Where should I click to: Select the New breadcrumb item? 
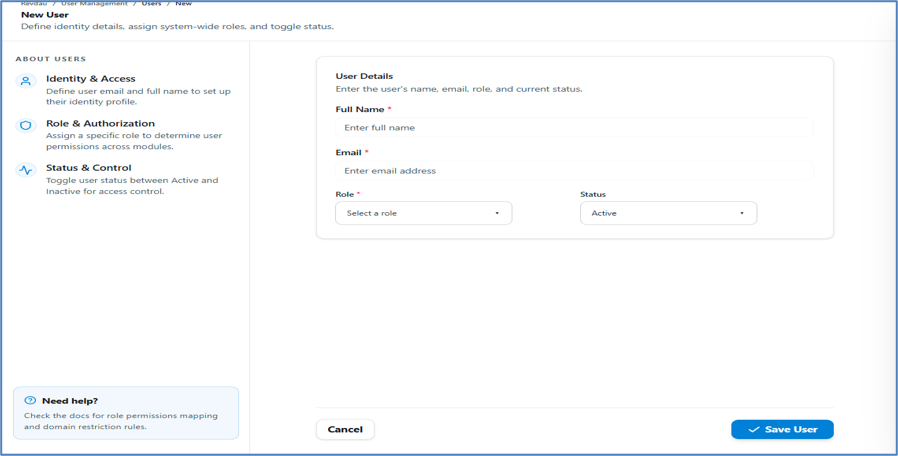point(184,3)
